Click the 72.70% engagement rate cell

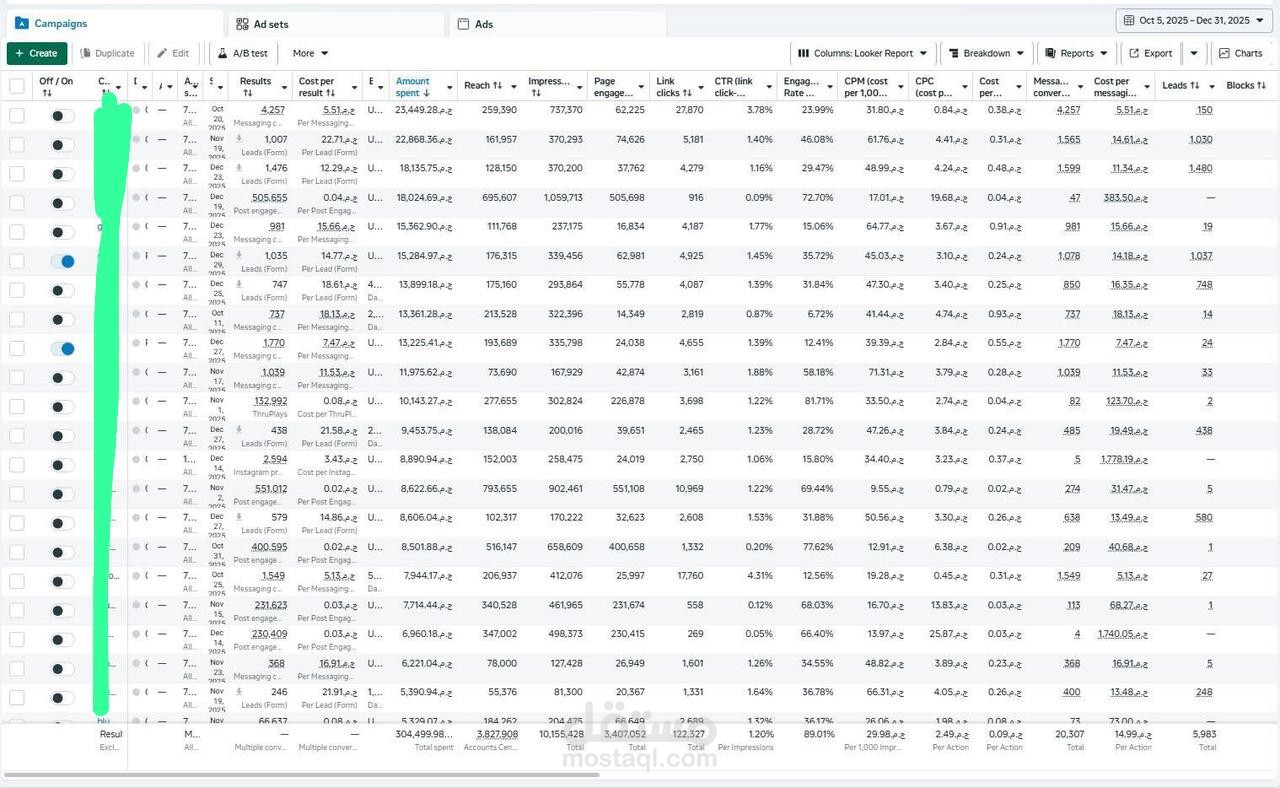click(x=816, y=198)
